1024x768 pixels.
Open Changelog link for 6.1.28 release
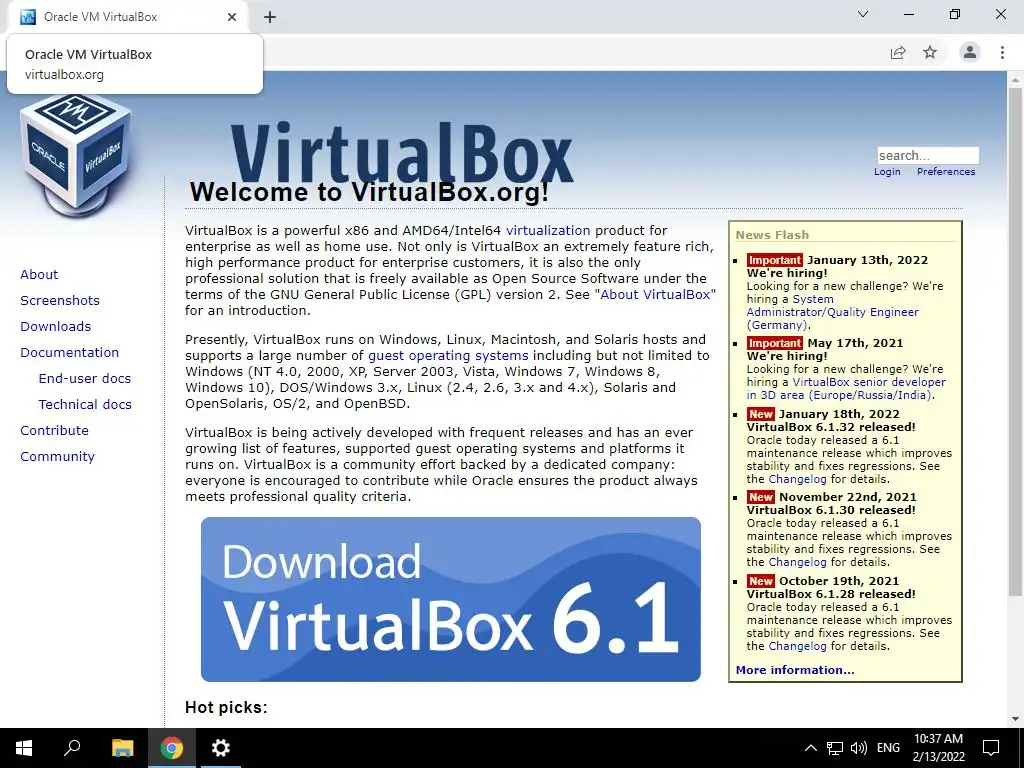pyautogui.click(x=797, y=647)
